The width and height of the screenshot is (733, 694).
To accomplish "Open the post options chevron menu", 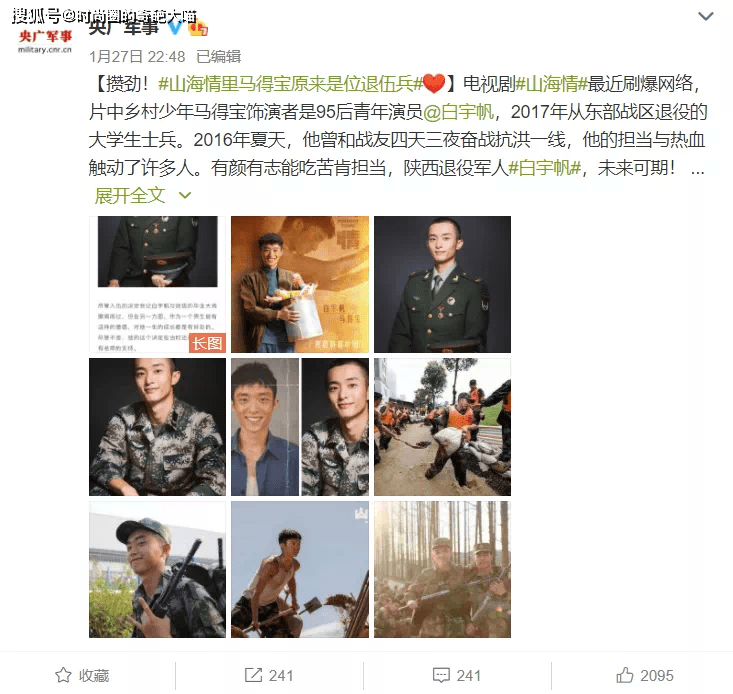I will pyautogui.click(x=705, y=16).
